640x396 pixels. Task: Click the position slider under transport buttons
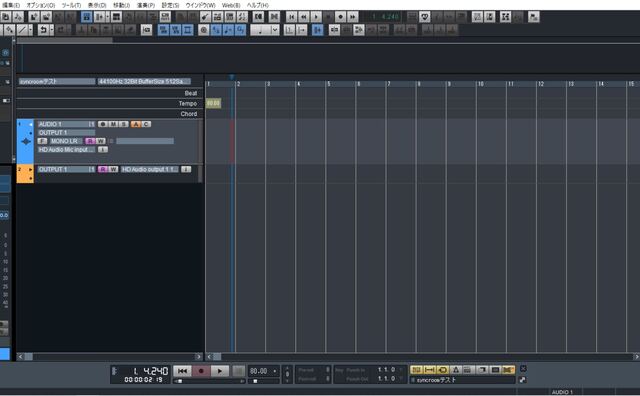(x=209, y=381)
